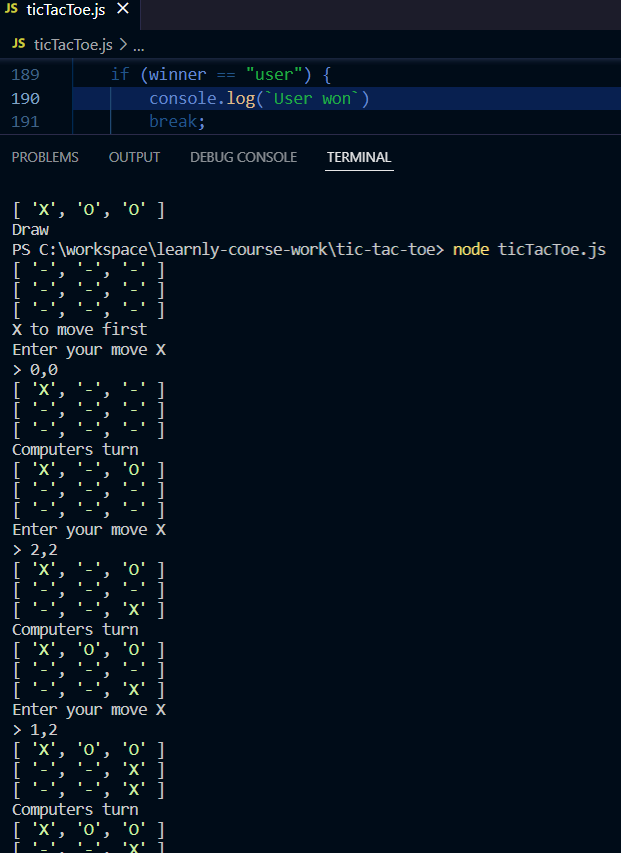
Task: Close the ticTacToe.js editor tab
Action: tap(123, 9)
